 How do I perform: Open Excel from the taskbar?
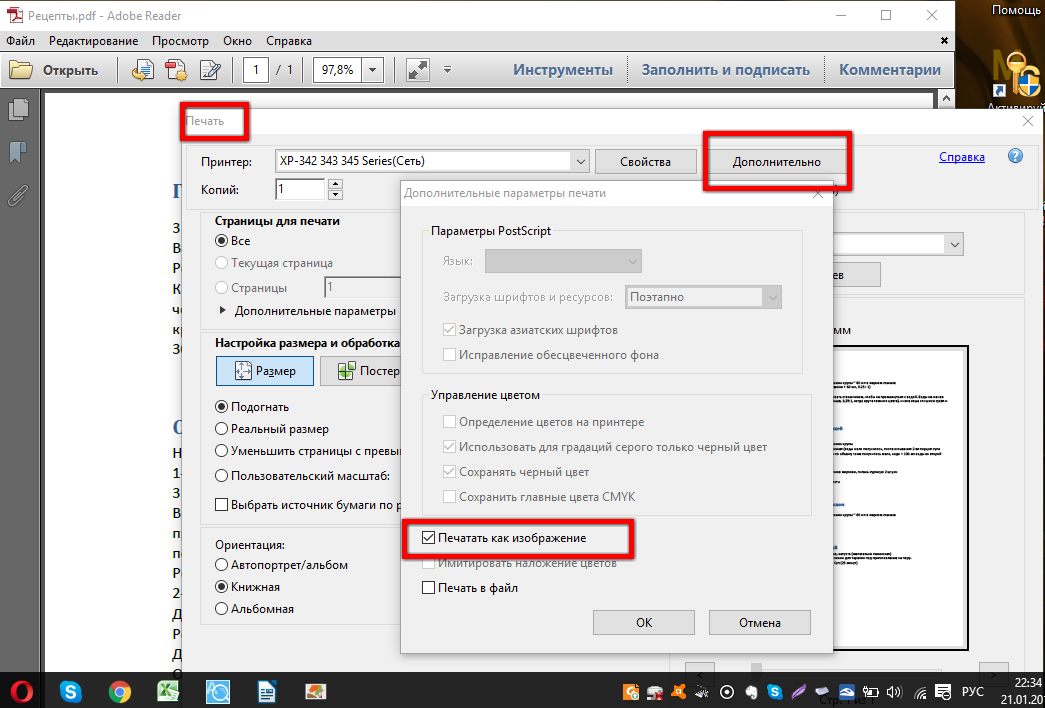pos(168,691)
